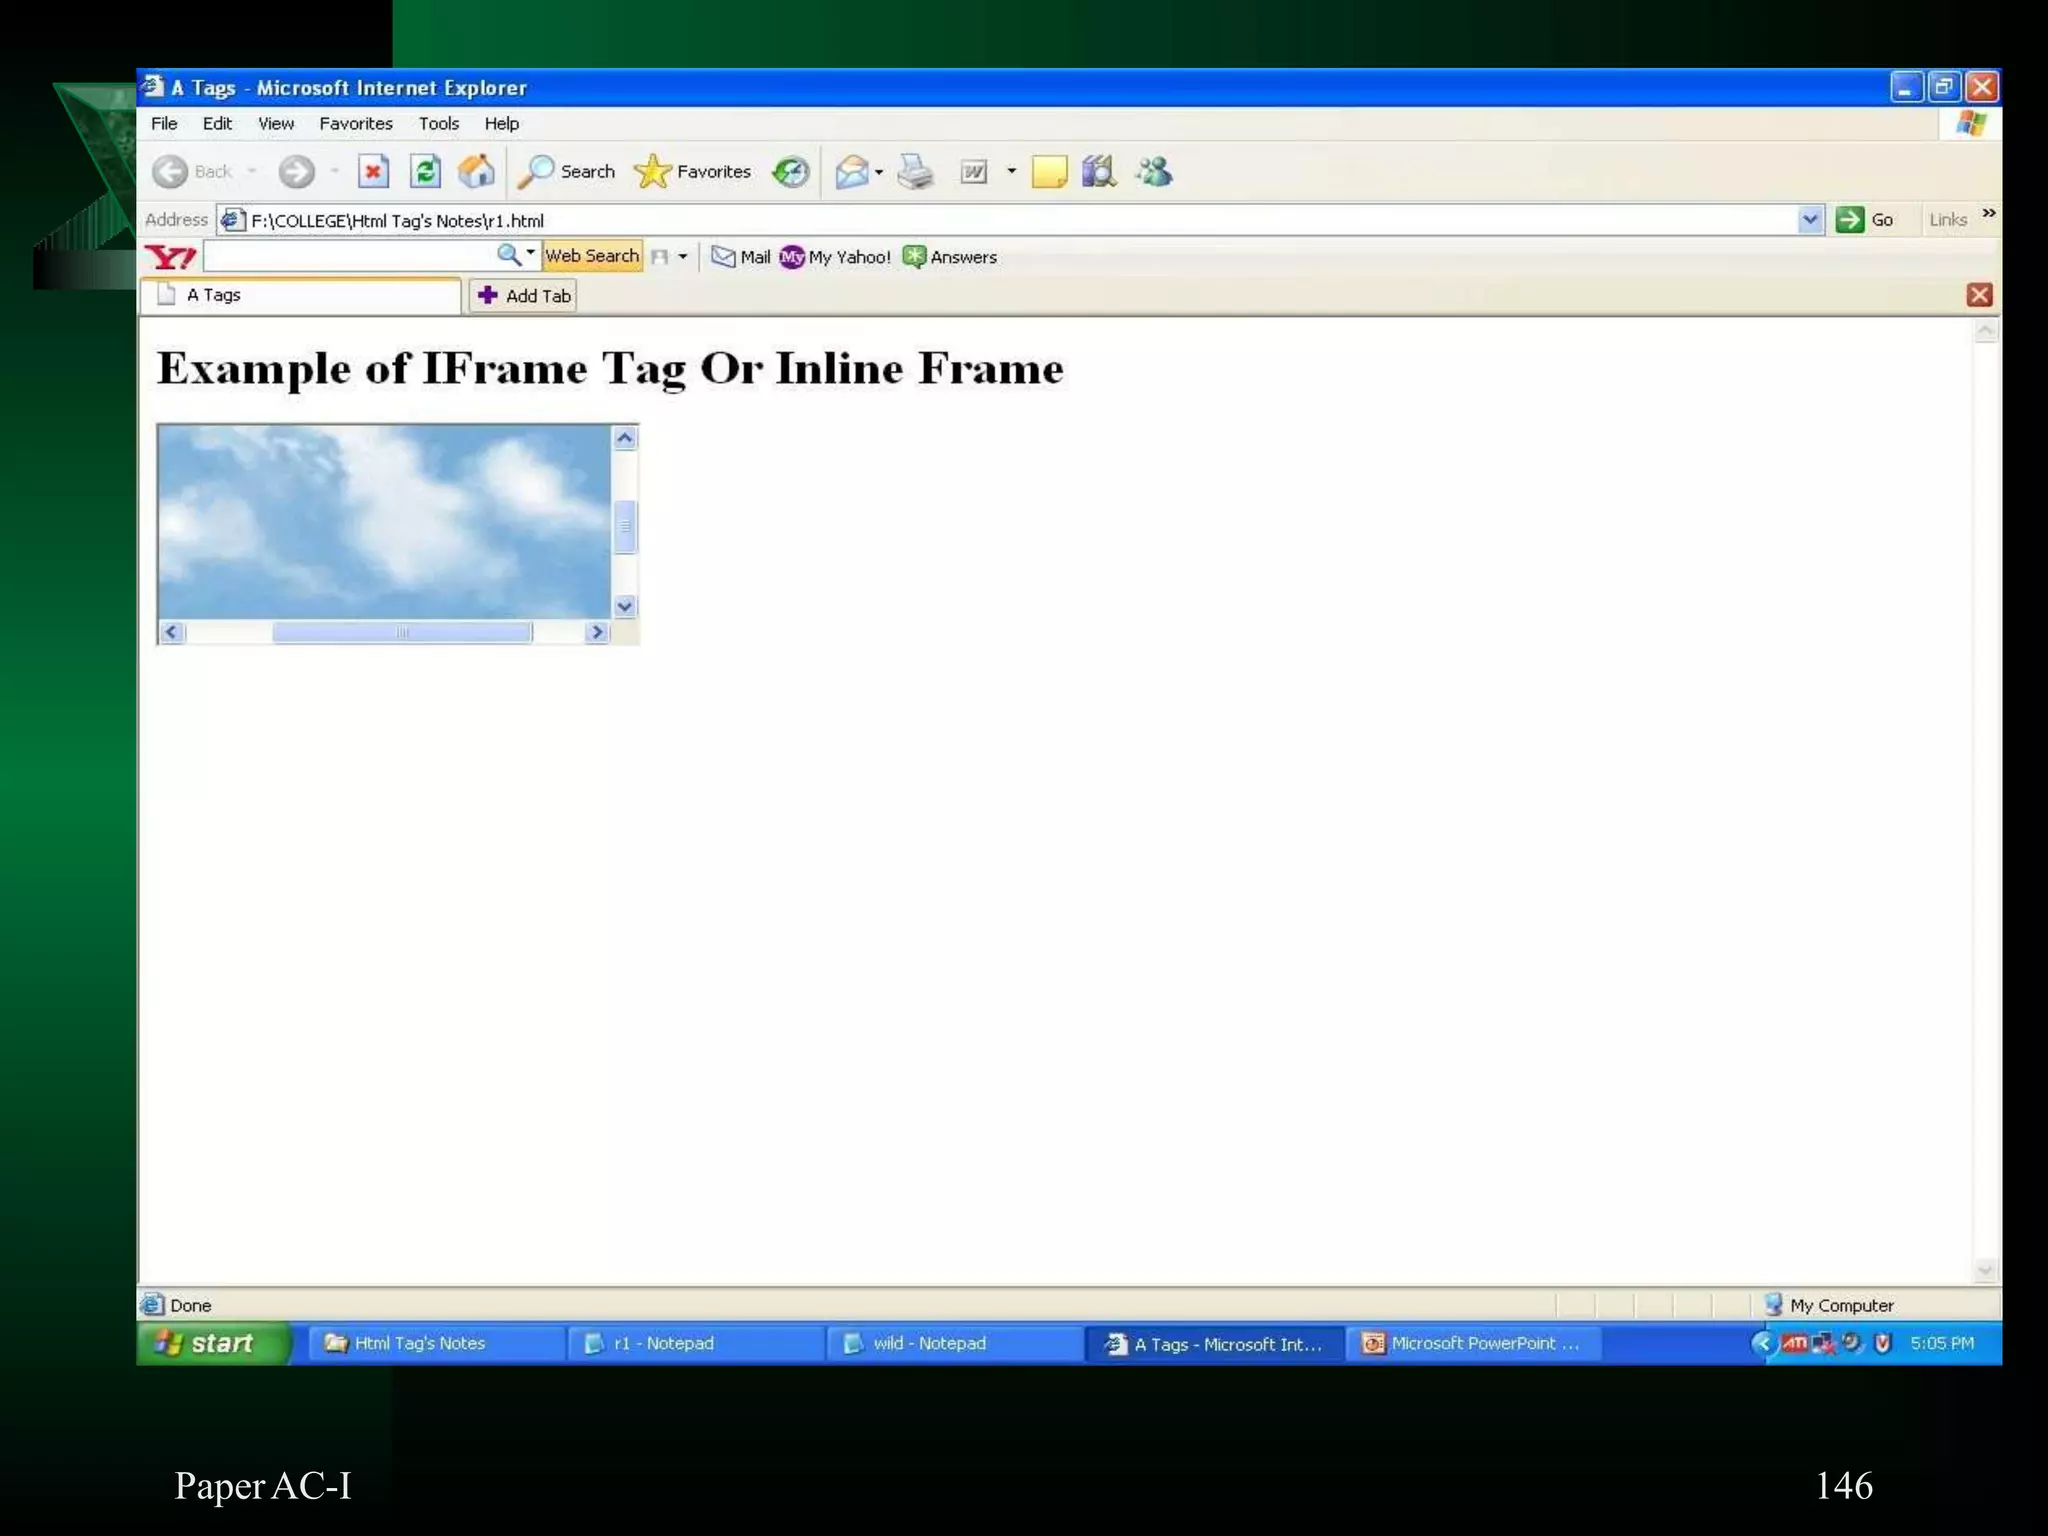Go to the Home page icon
Image resolution: width=2048 pixels, height=1536 pixels.
[x=477, y=172]
